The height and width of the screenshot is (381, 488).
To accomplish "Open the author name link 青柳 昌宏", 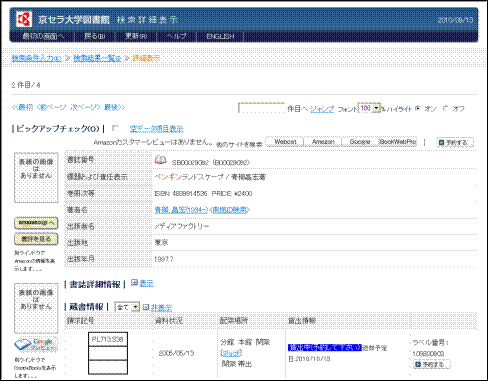I will pyautogui.click(x=181, y=210).
